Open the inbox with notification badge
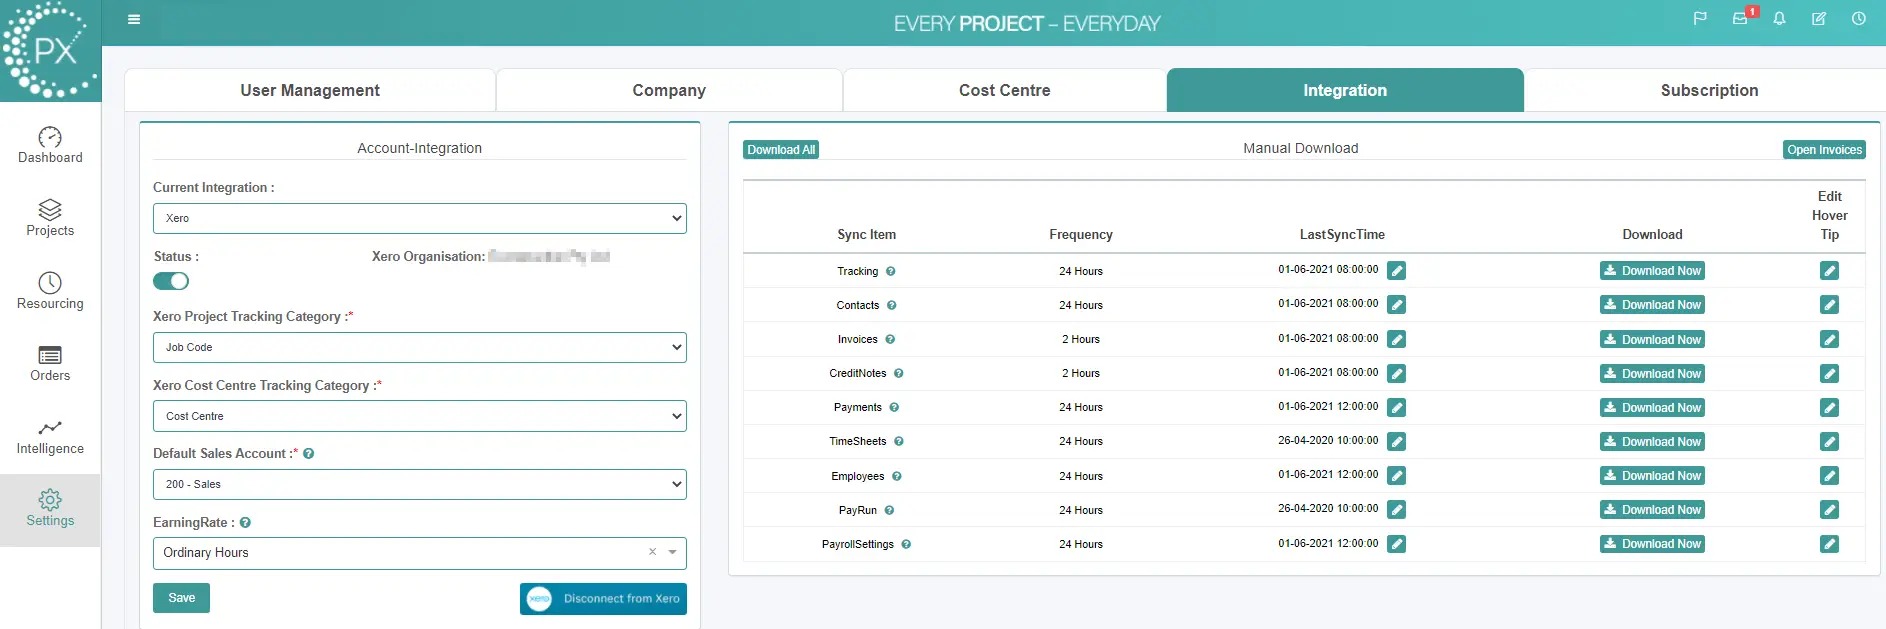Screen dimensions: 1886x629 pyautogui.click(x=1741, y=19)
